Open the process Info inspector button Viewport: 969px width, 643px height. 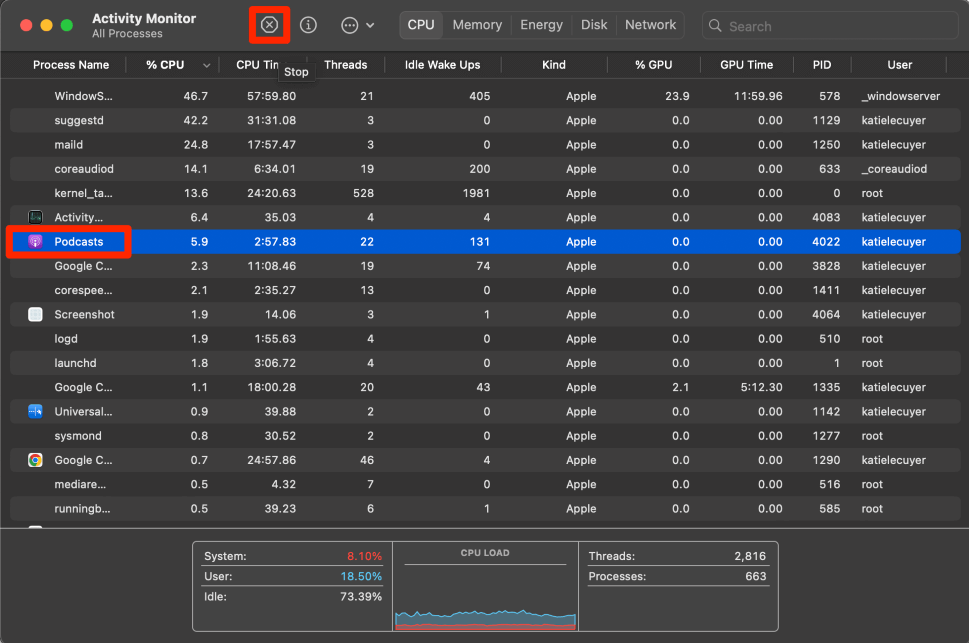tap(308, 25)
